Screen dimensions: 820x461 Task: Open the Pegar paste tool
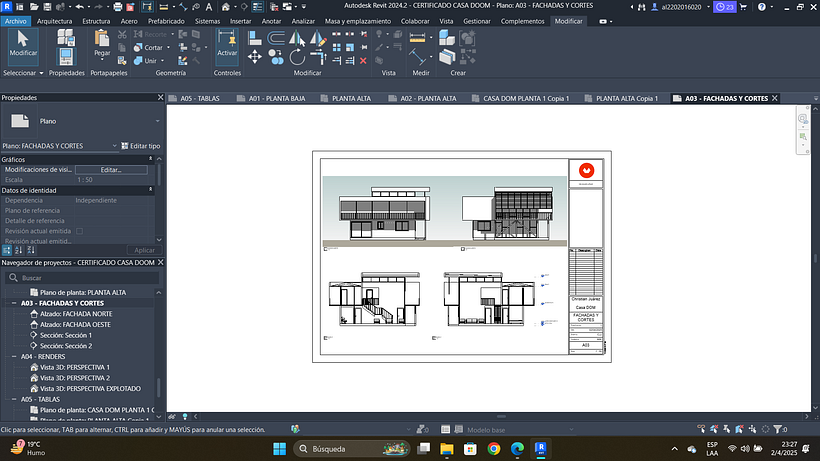point(102,44)
